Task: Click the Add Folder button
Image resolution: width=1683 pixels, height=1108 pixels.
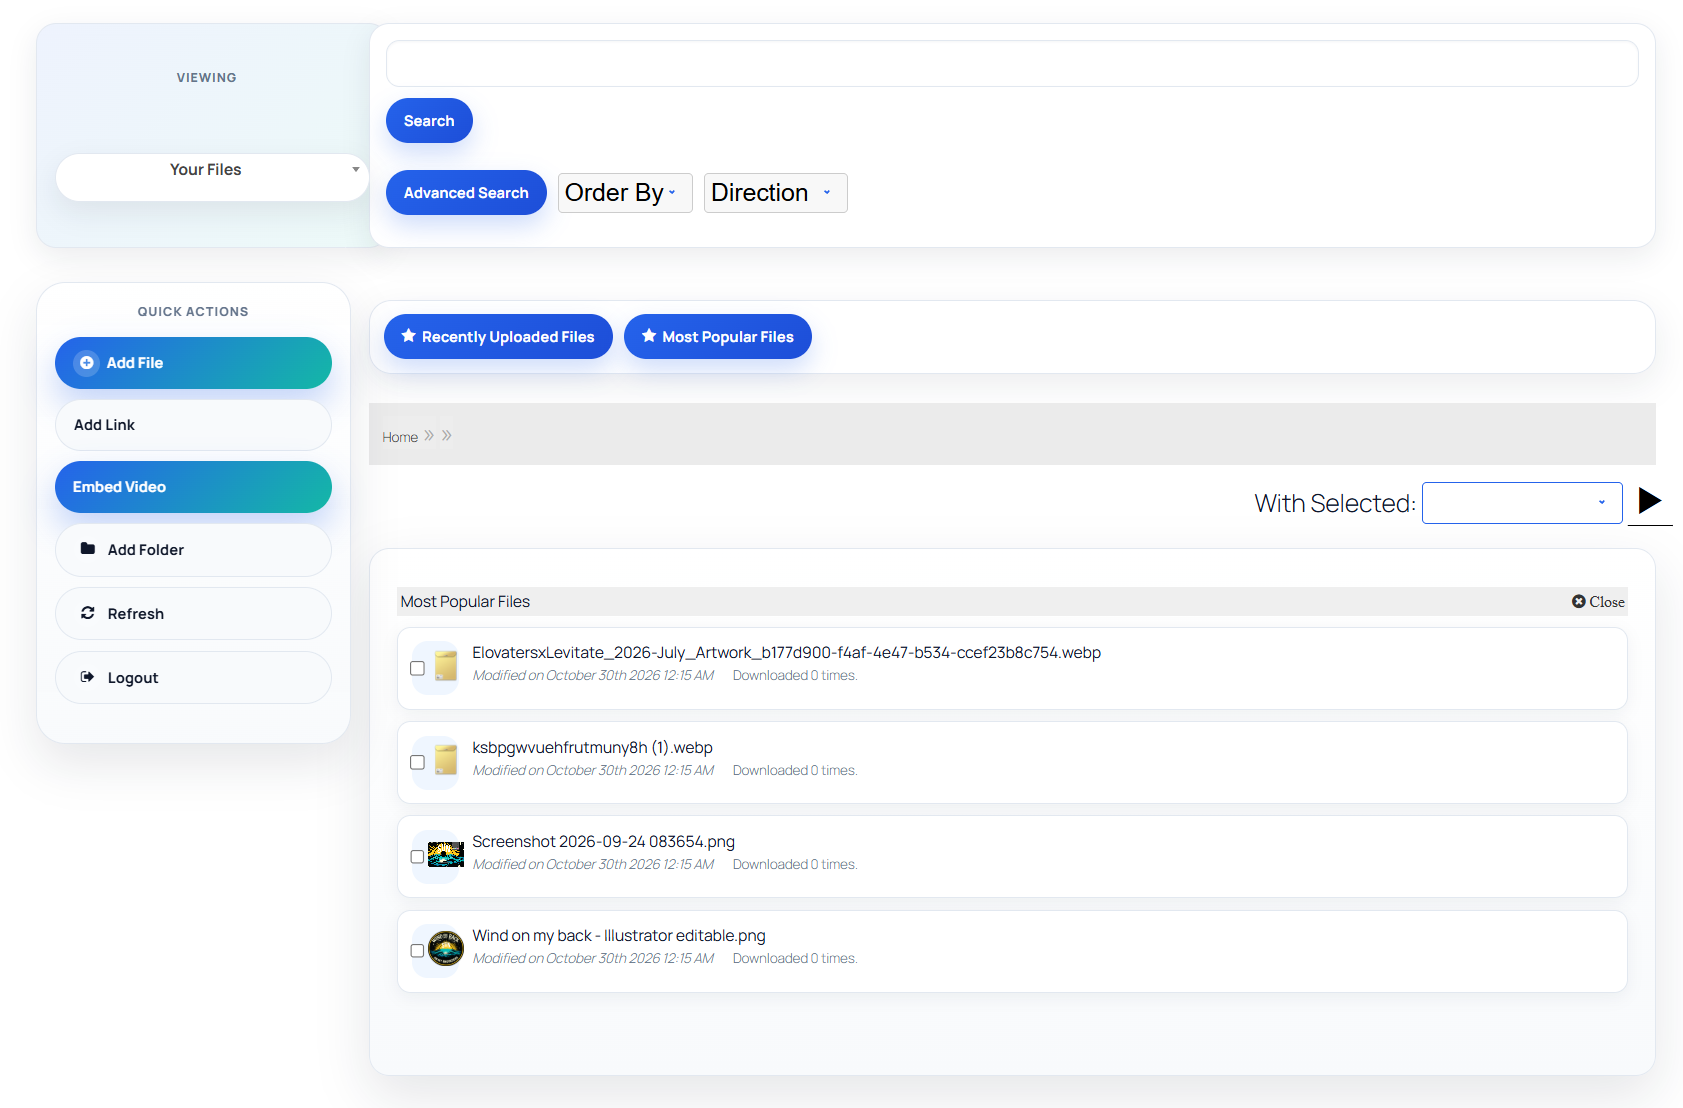Action: [193, 550]
